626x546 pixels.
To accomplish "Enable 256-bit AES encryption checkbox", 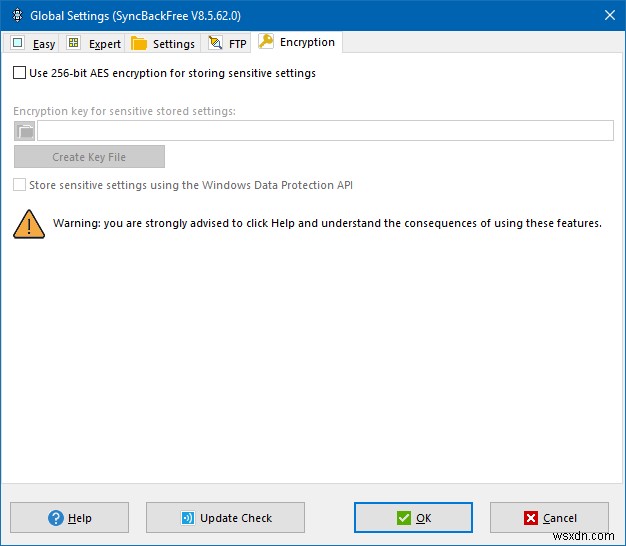I will point(20,73).
